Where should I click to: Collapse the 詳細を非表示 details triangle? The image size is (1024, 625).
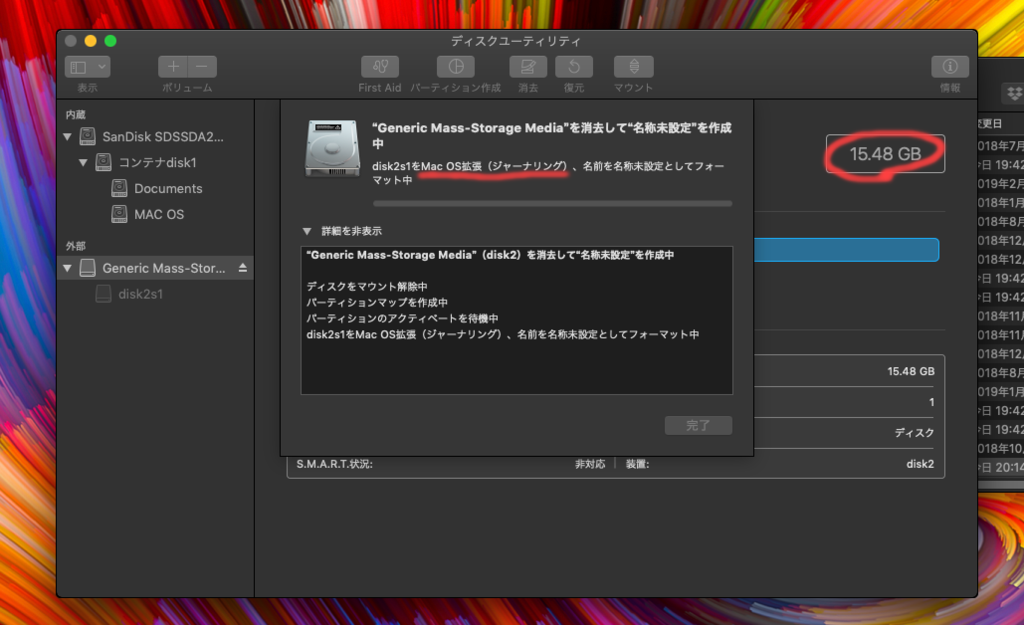point(307,231)
